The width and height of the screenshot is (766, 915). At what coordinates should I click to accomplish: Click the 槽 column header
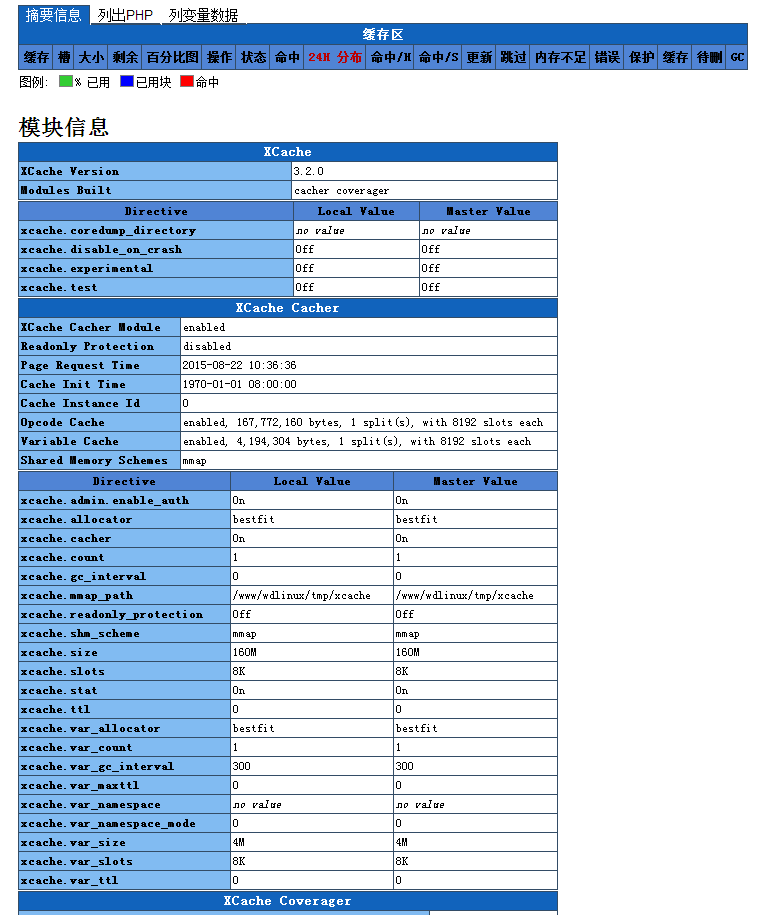tap(64, 57)
